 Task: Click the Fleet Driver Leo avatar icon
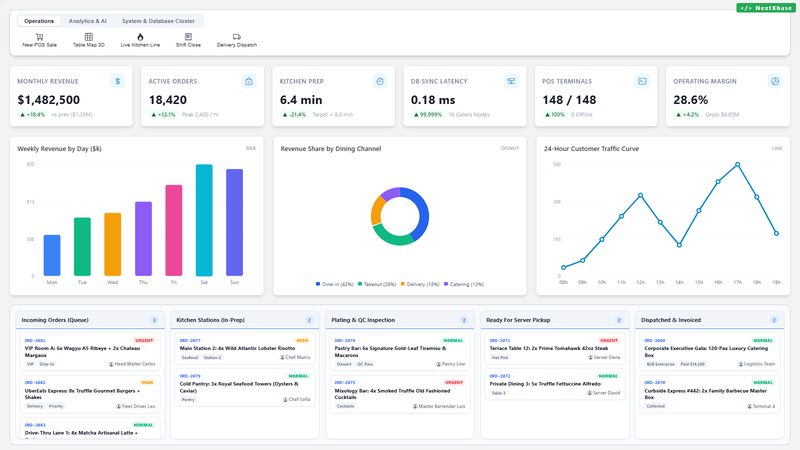click(x=118, y=407)
